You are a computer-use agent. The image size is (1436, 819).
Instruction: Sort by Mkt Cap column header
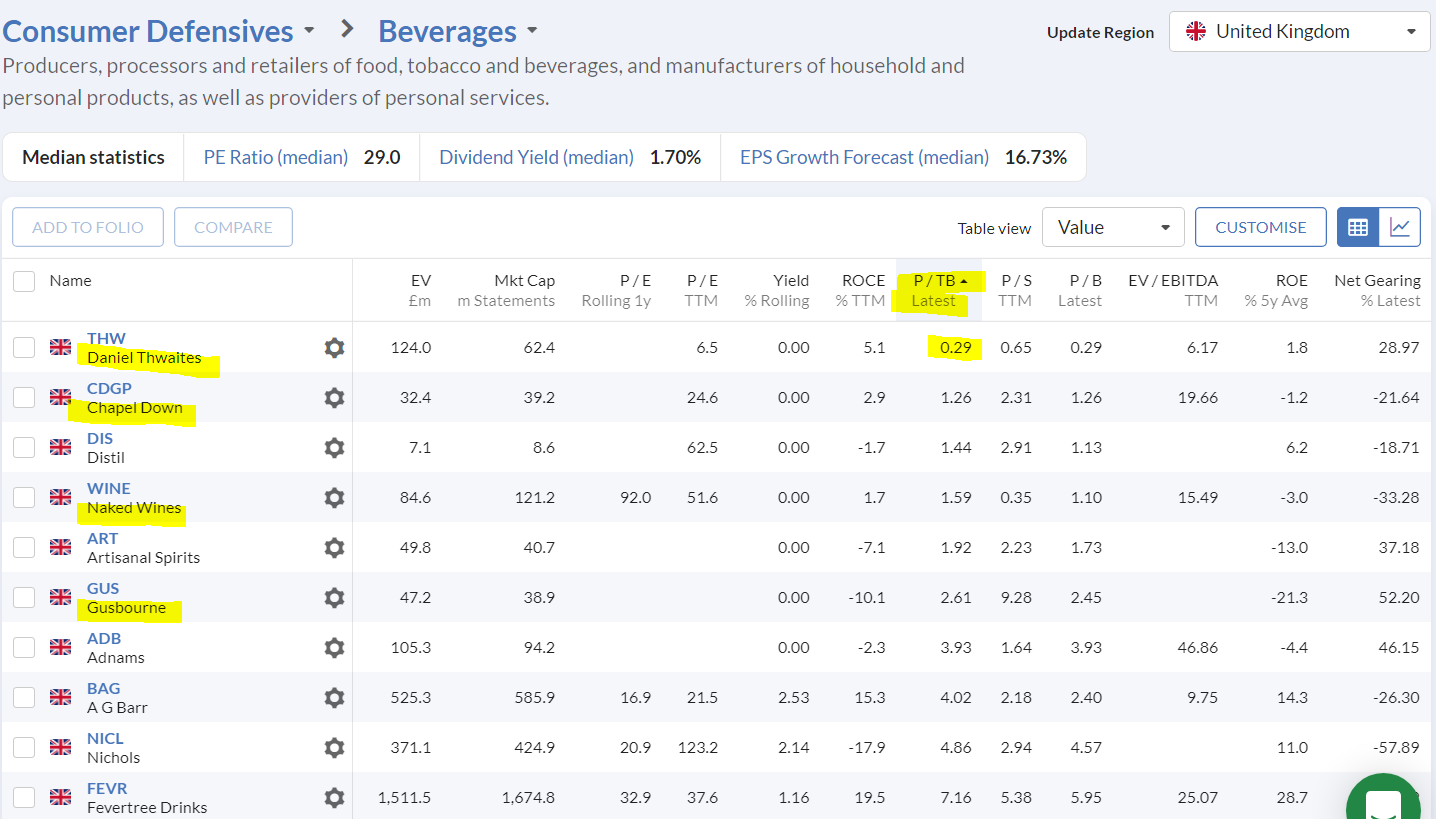[x=506, y=290]
